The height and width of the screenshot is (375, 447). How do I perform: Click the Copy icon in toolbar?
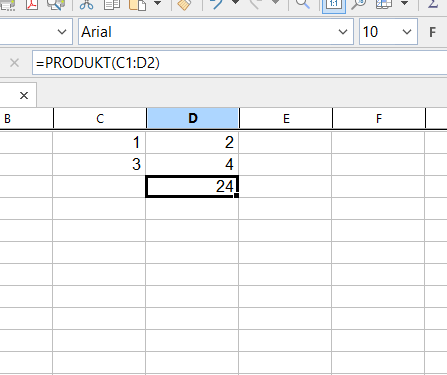point(112,4)
